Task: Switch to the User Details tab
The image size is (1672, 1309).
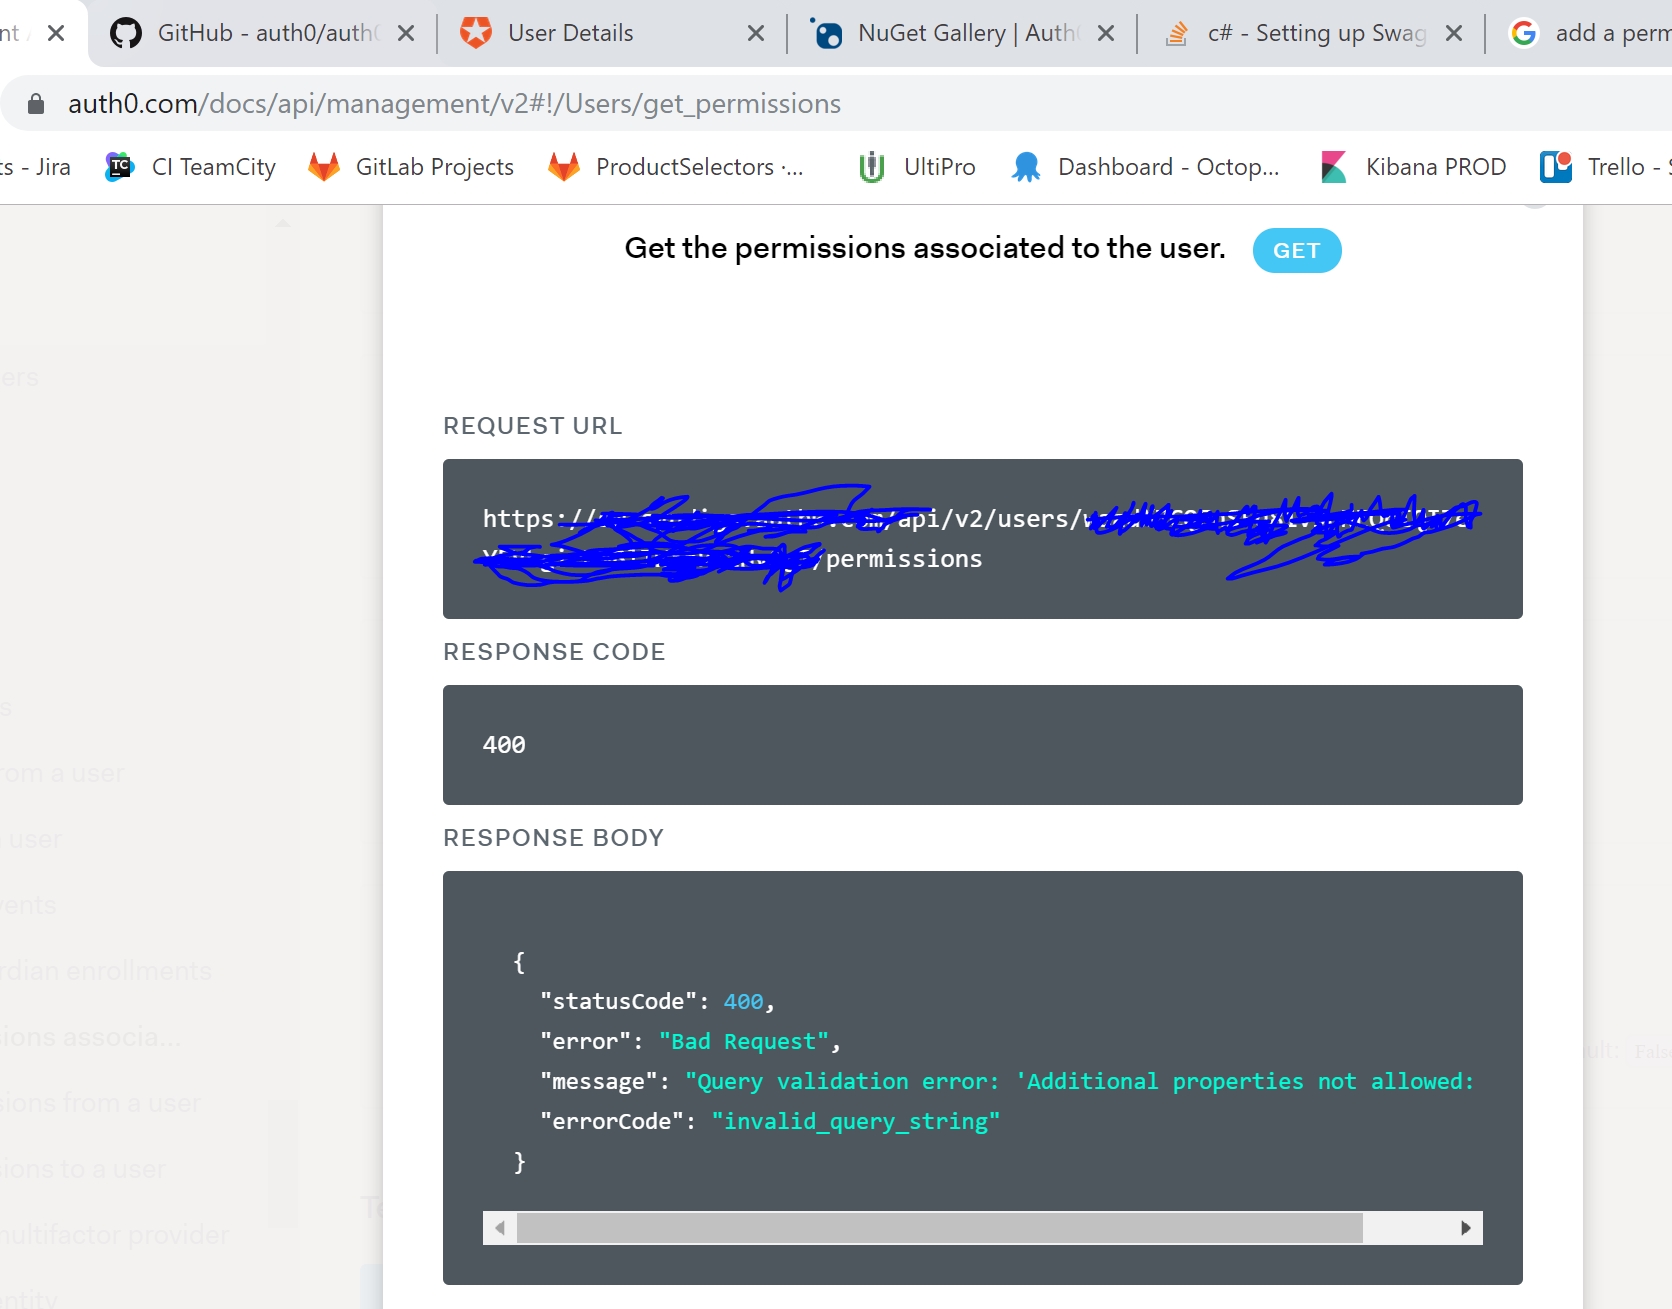Action: pyautogui.click(x=570, y=32)
